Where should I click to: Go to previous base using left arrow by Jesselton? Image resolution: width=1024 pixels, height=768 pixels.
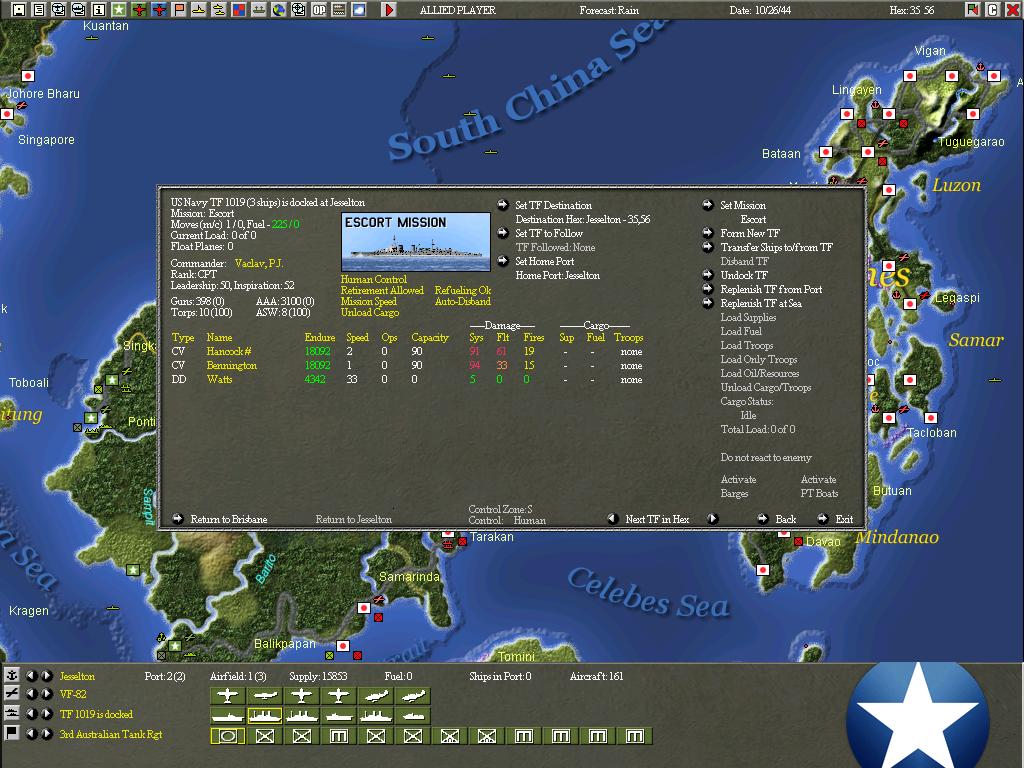point(31,675)
